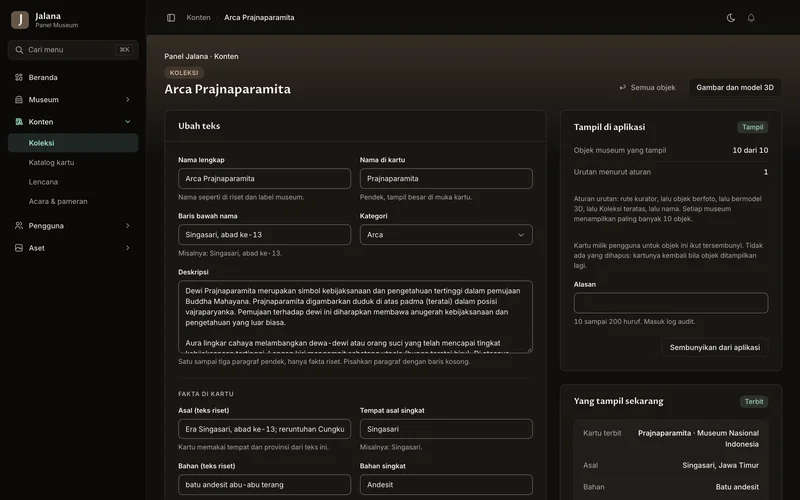Viewport: 800px width, 500px height.
Task: Open the Kategori dropdown showing Arca
Action: coord(446,235)
